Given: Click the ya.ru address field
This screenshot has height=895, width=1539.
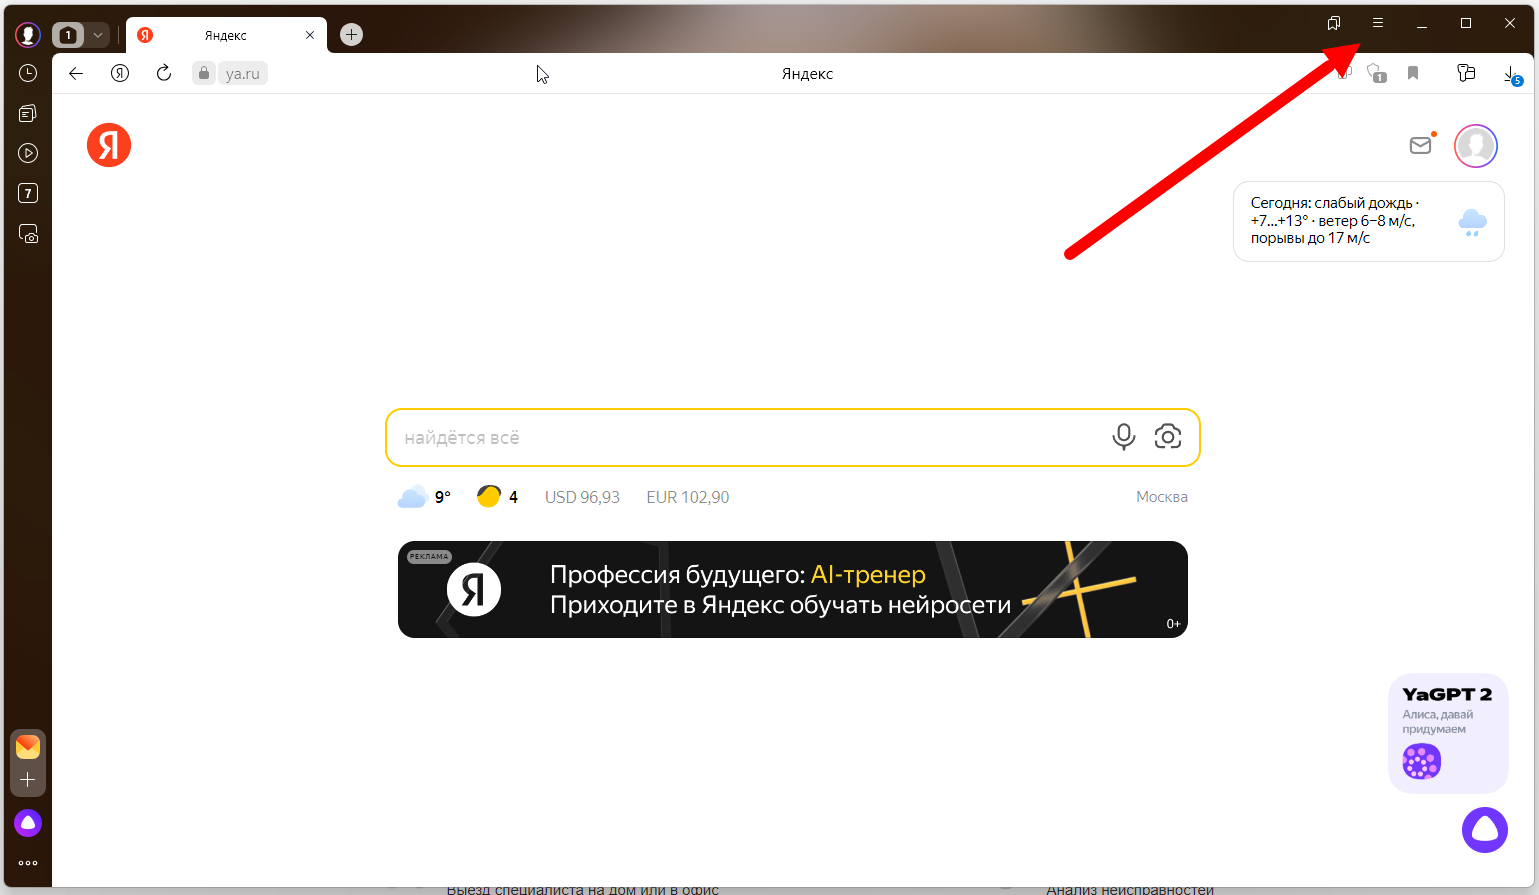Looking at the screenshot, I should pos(243,73).
